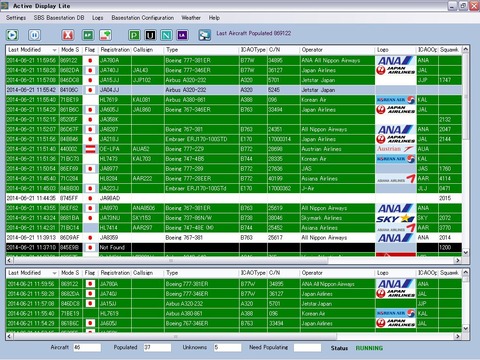
Task: Click Austrian Airlines operator cell
Action: [337, 149]
